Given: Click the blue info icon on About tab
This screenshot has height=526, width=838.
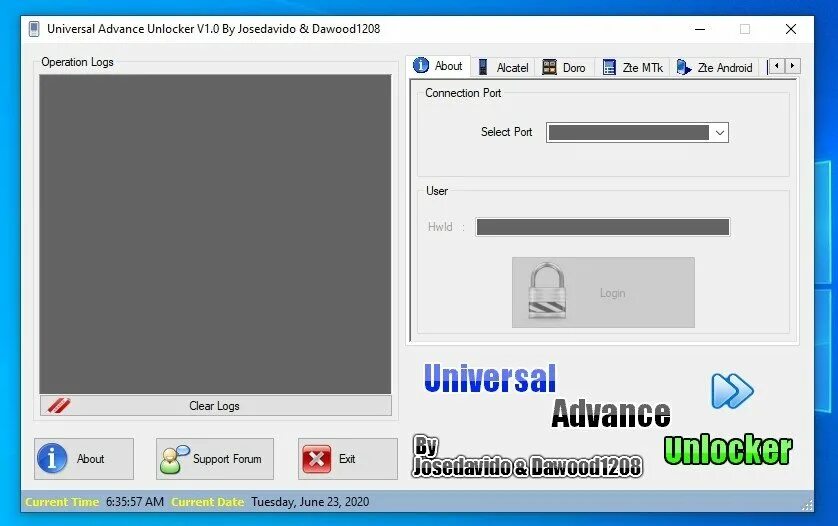Looking at the screenshot, I should [x=421, y=65].
